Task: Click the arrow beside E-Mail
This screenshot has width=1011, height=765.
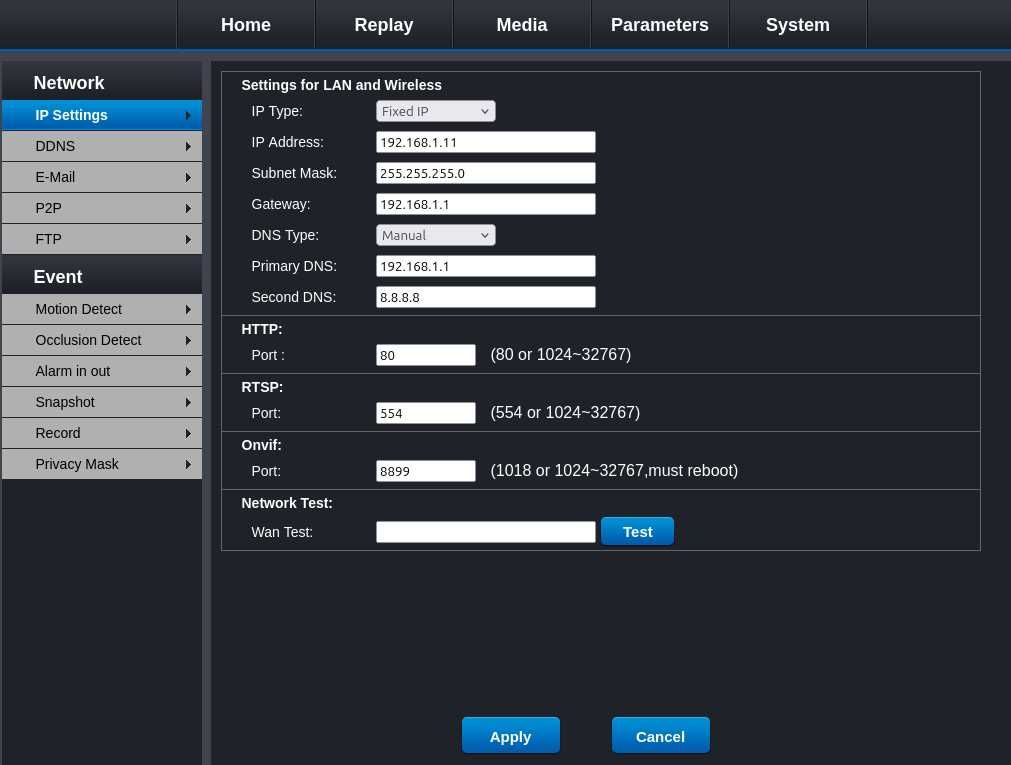Action: click(188, 177)
